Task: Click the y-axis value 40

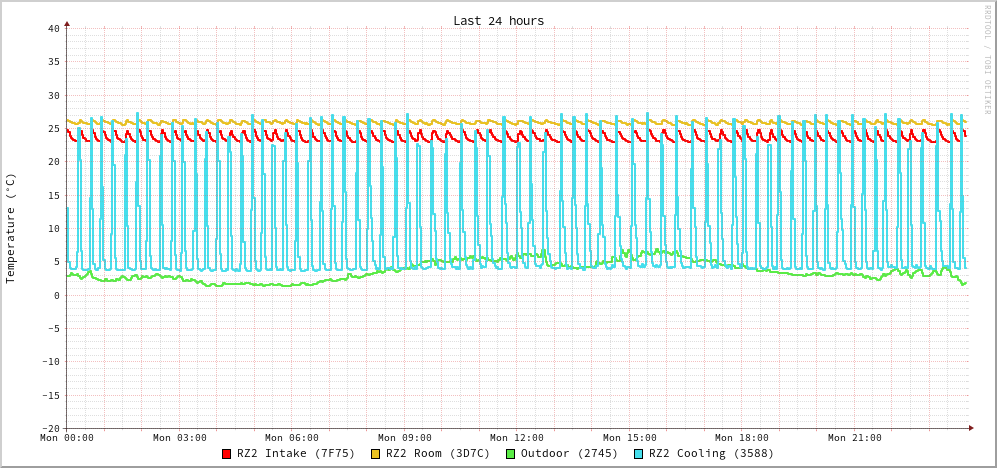Action: click(53, 29)
